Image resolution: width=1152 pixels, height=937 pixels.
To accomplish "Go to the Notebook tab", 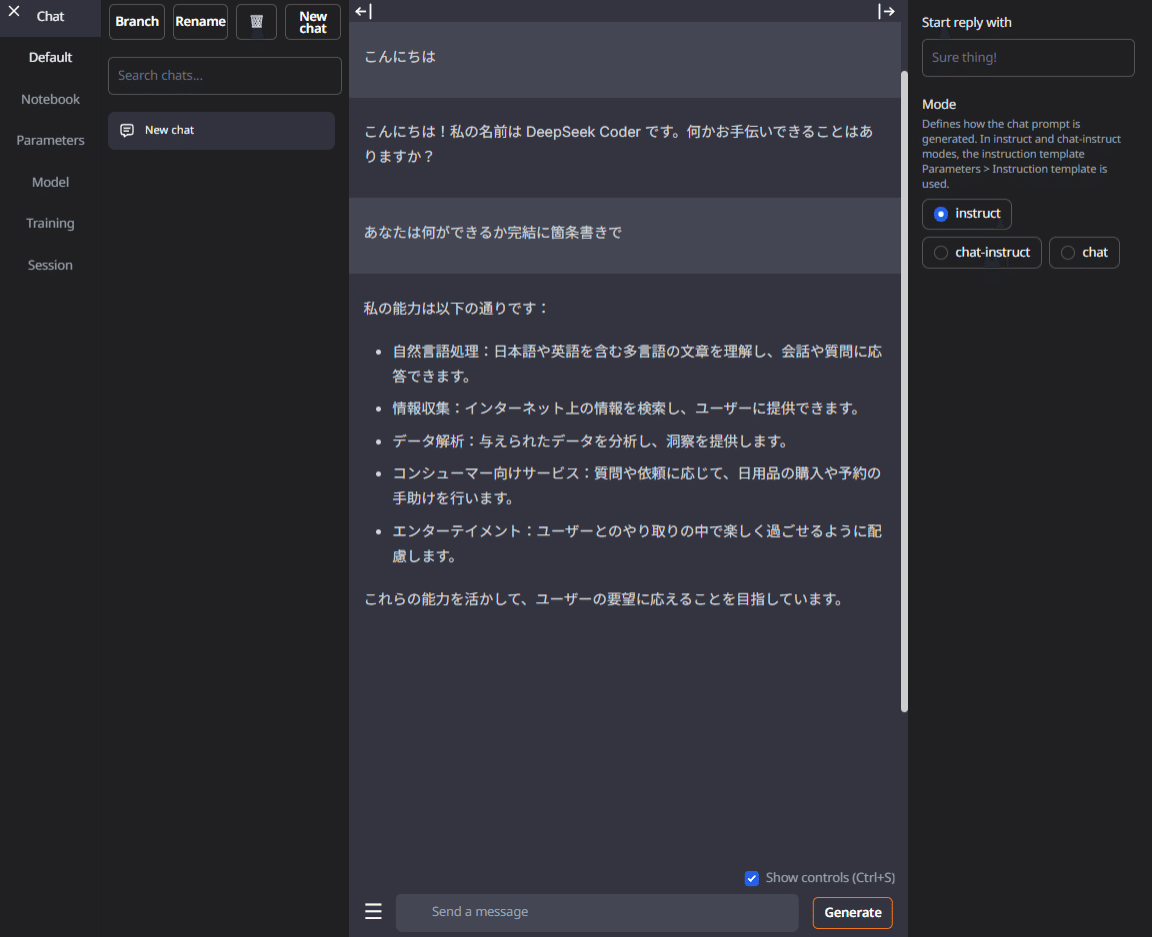I will click(49, 98).
